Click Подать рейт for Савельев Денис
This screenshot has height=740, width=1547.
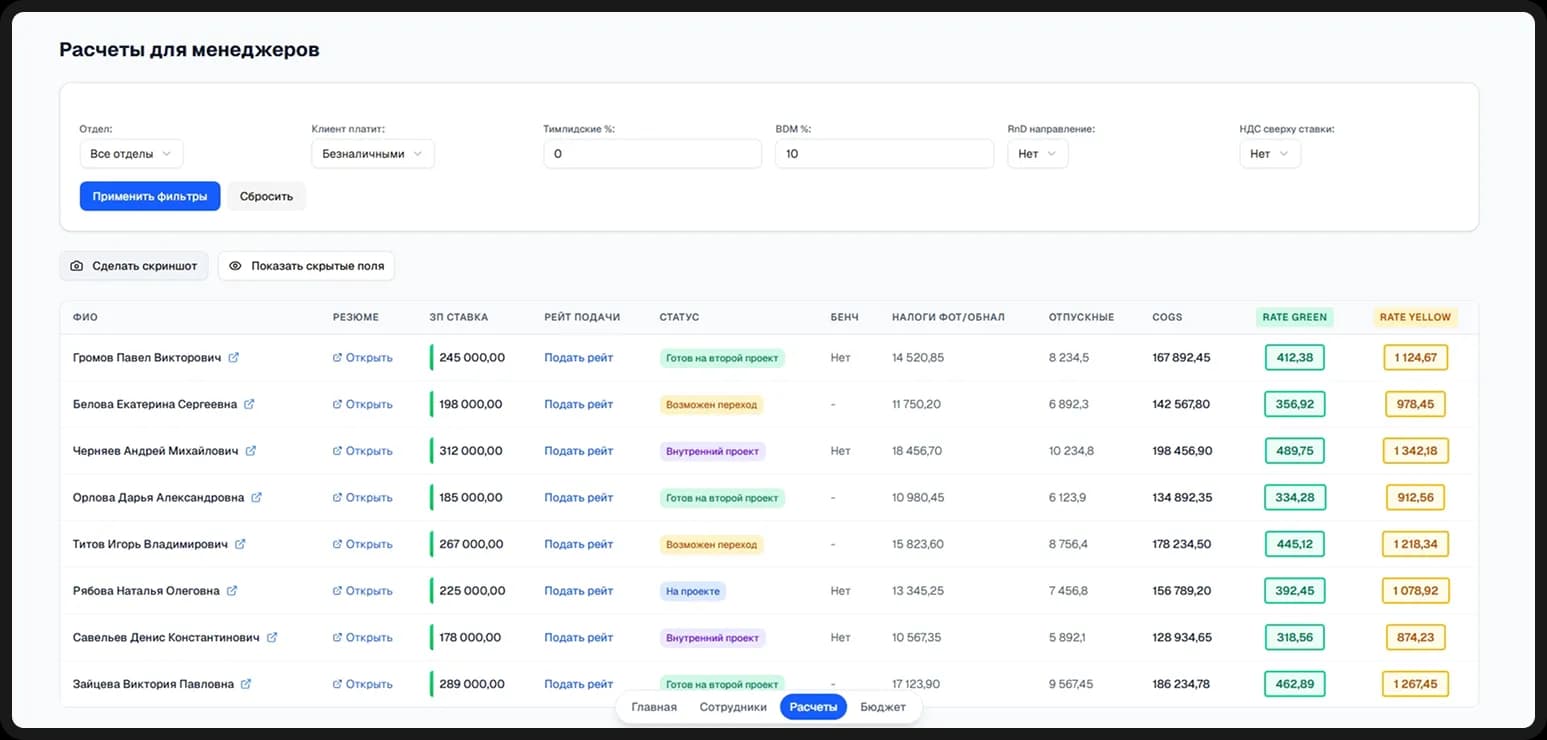pyautogui.click(x=579, y=637)
